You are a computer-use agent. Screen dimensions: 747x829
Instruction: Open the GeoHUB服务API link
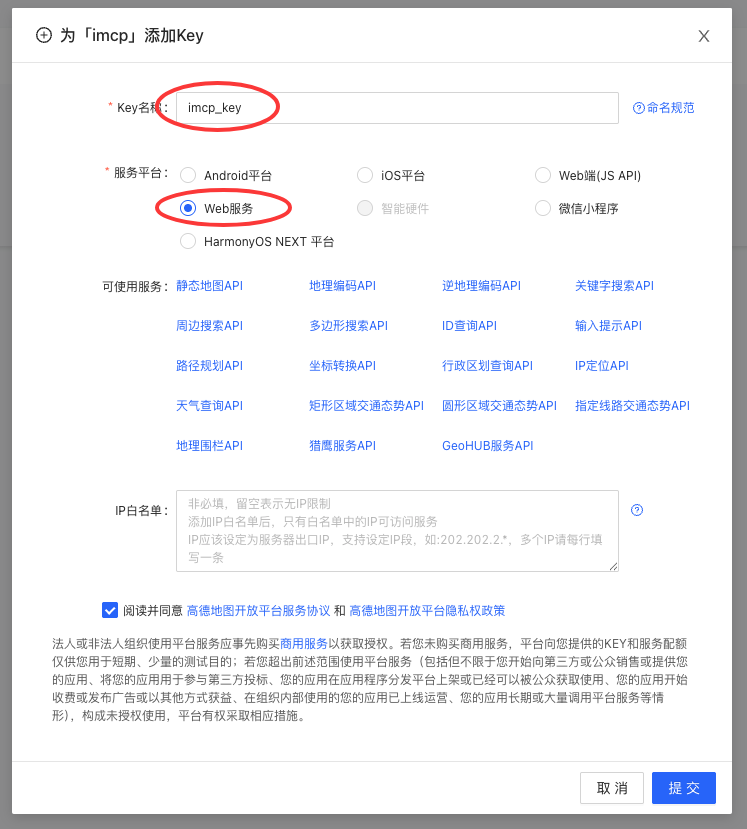click(487, 446)
